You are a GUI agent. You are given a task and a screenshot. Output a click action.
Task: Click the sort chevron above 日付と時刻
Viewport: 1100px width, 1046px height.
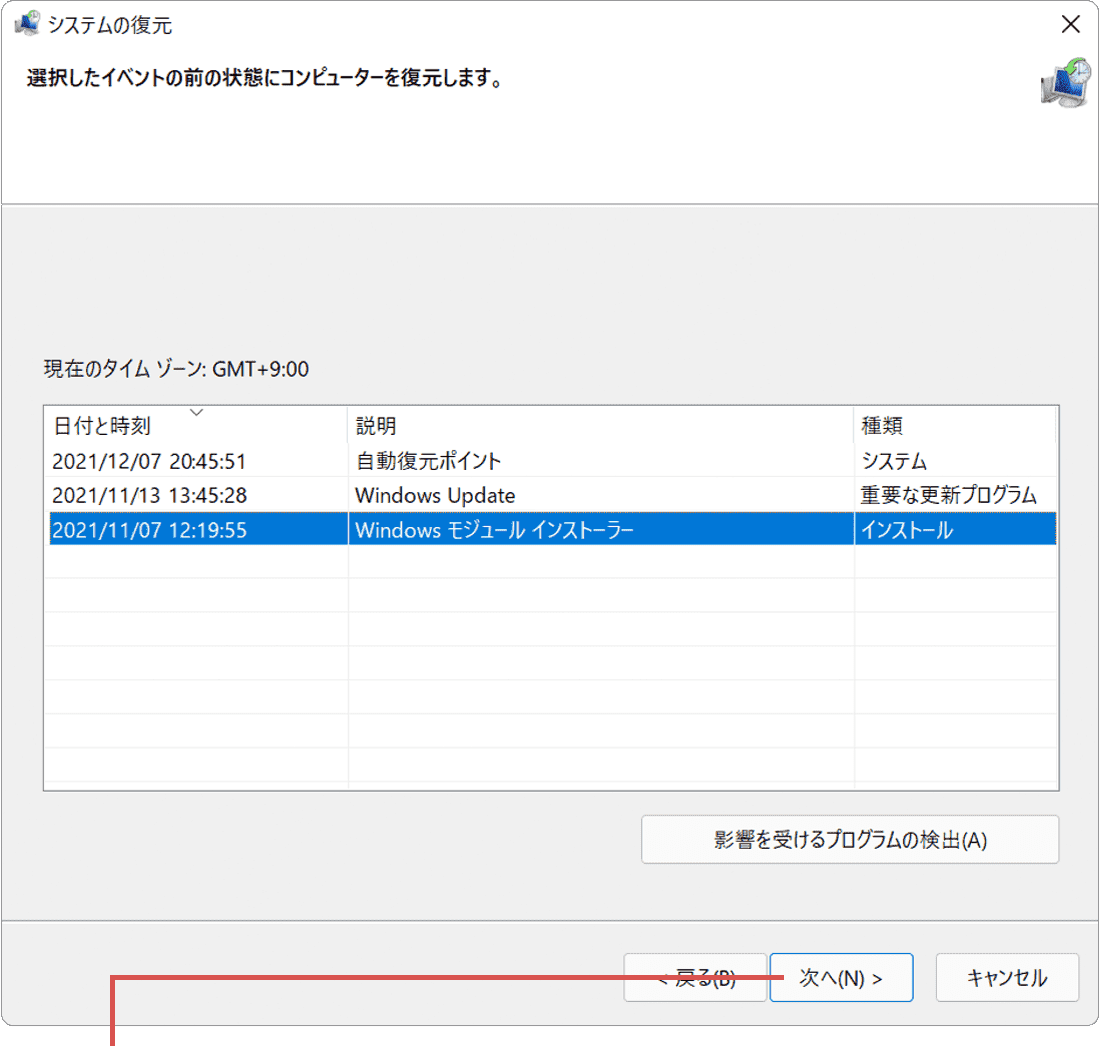tap(197, 411)
